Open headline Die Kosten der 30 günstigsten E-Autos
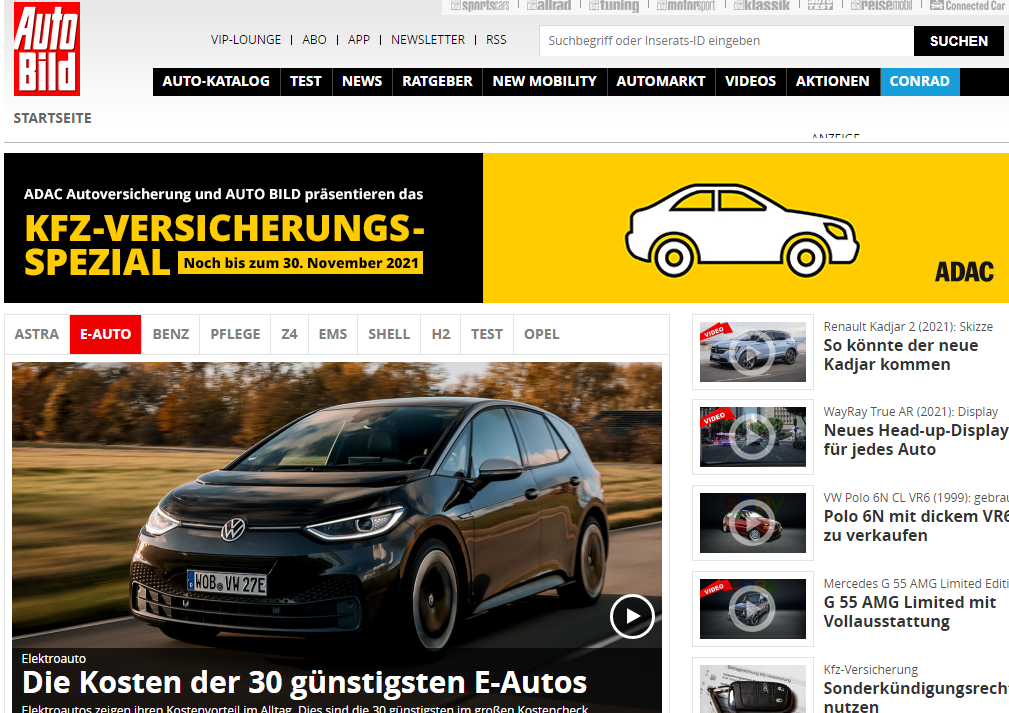This screenshot has height=713, width=1009. click(304, 683)
